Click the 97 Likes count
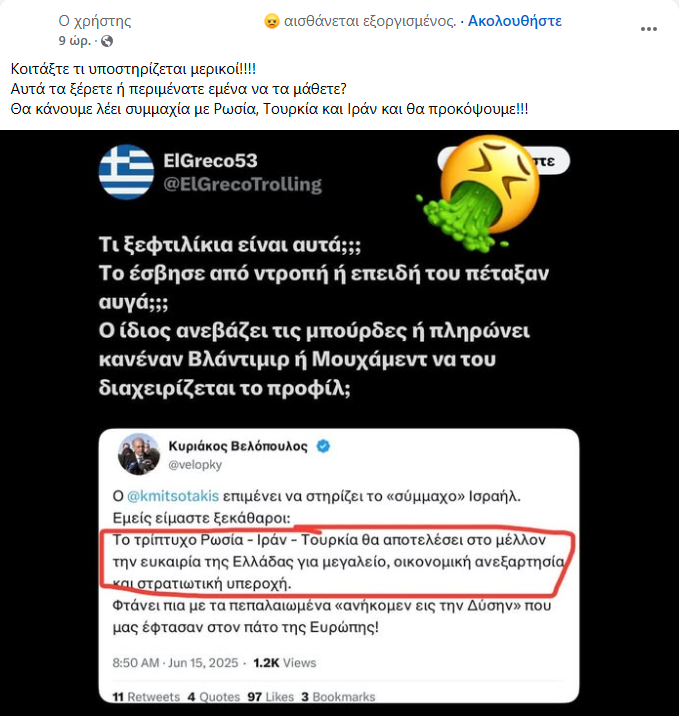679x716 pixels. [270, 697]
